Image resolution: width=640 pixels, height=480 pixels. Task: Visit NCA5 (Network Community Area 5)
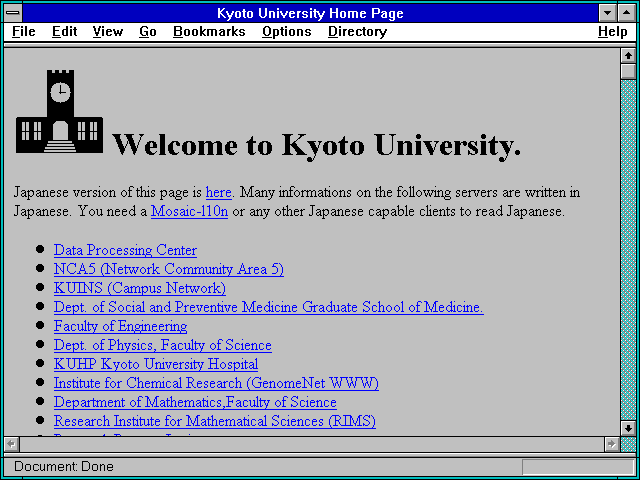tap(169, 269)
